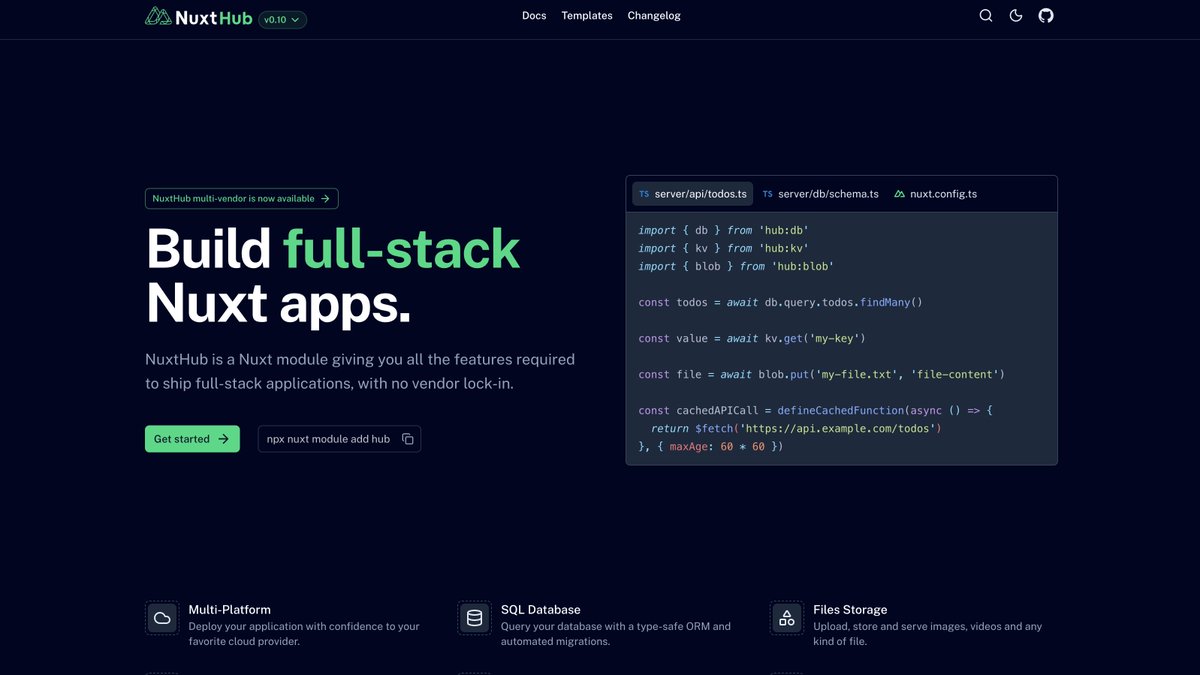Click the 'hub:blob' import string in code
Screen dimensions: 1200x675
coord(802,267)
